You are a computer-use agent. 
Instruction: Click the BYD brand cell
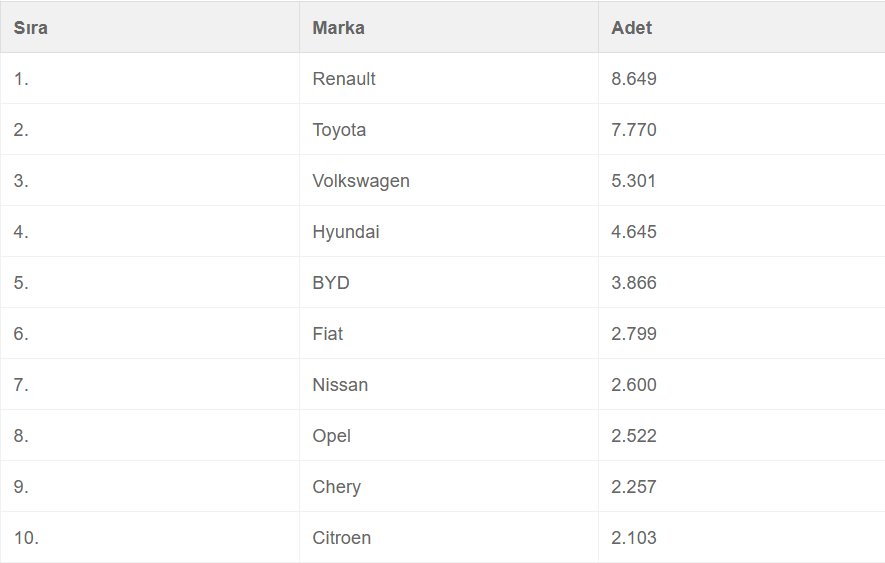point(331,283)
